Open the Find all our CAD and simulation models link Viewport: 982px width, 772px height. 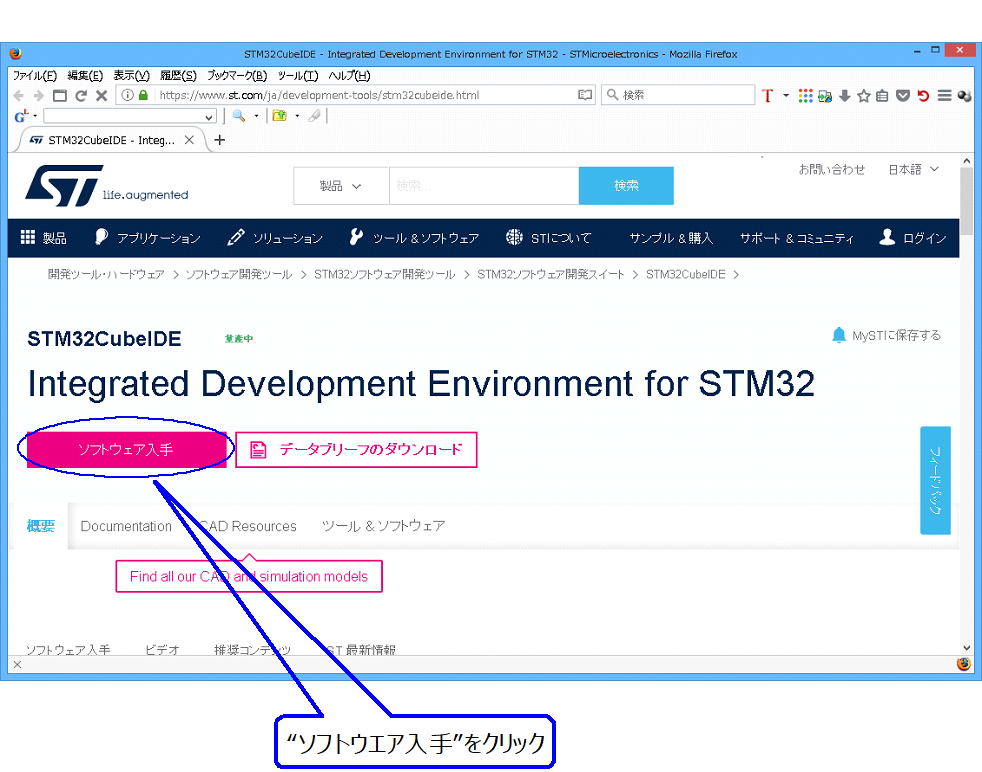point(248,576)
